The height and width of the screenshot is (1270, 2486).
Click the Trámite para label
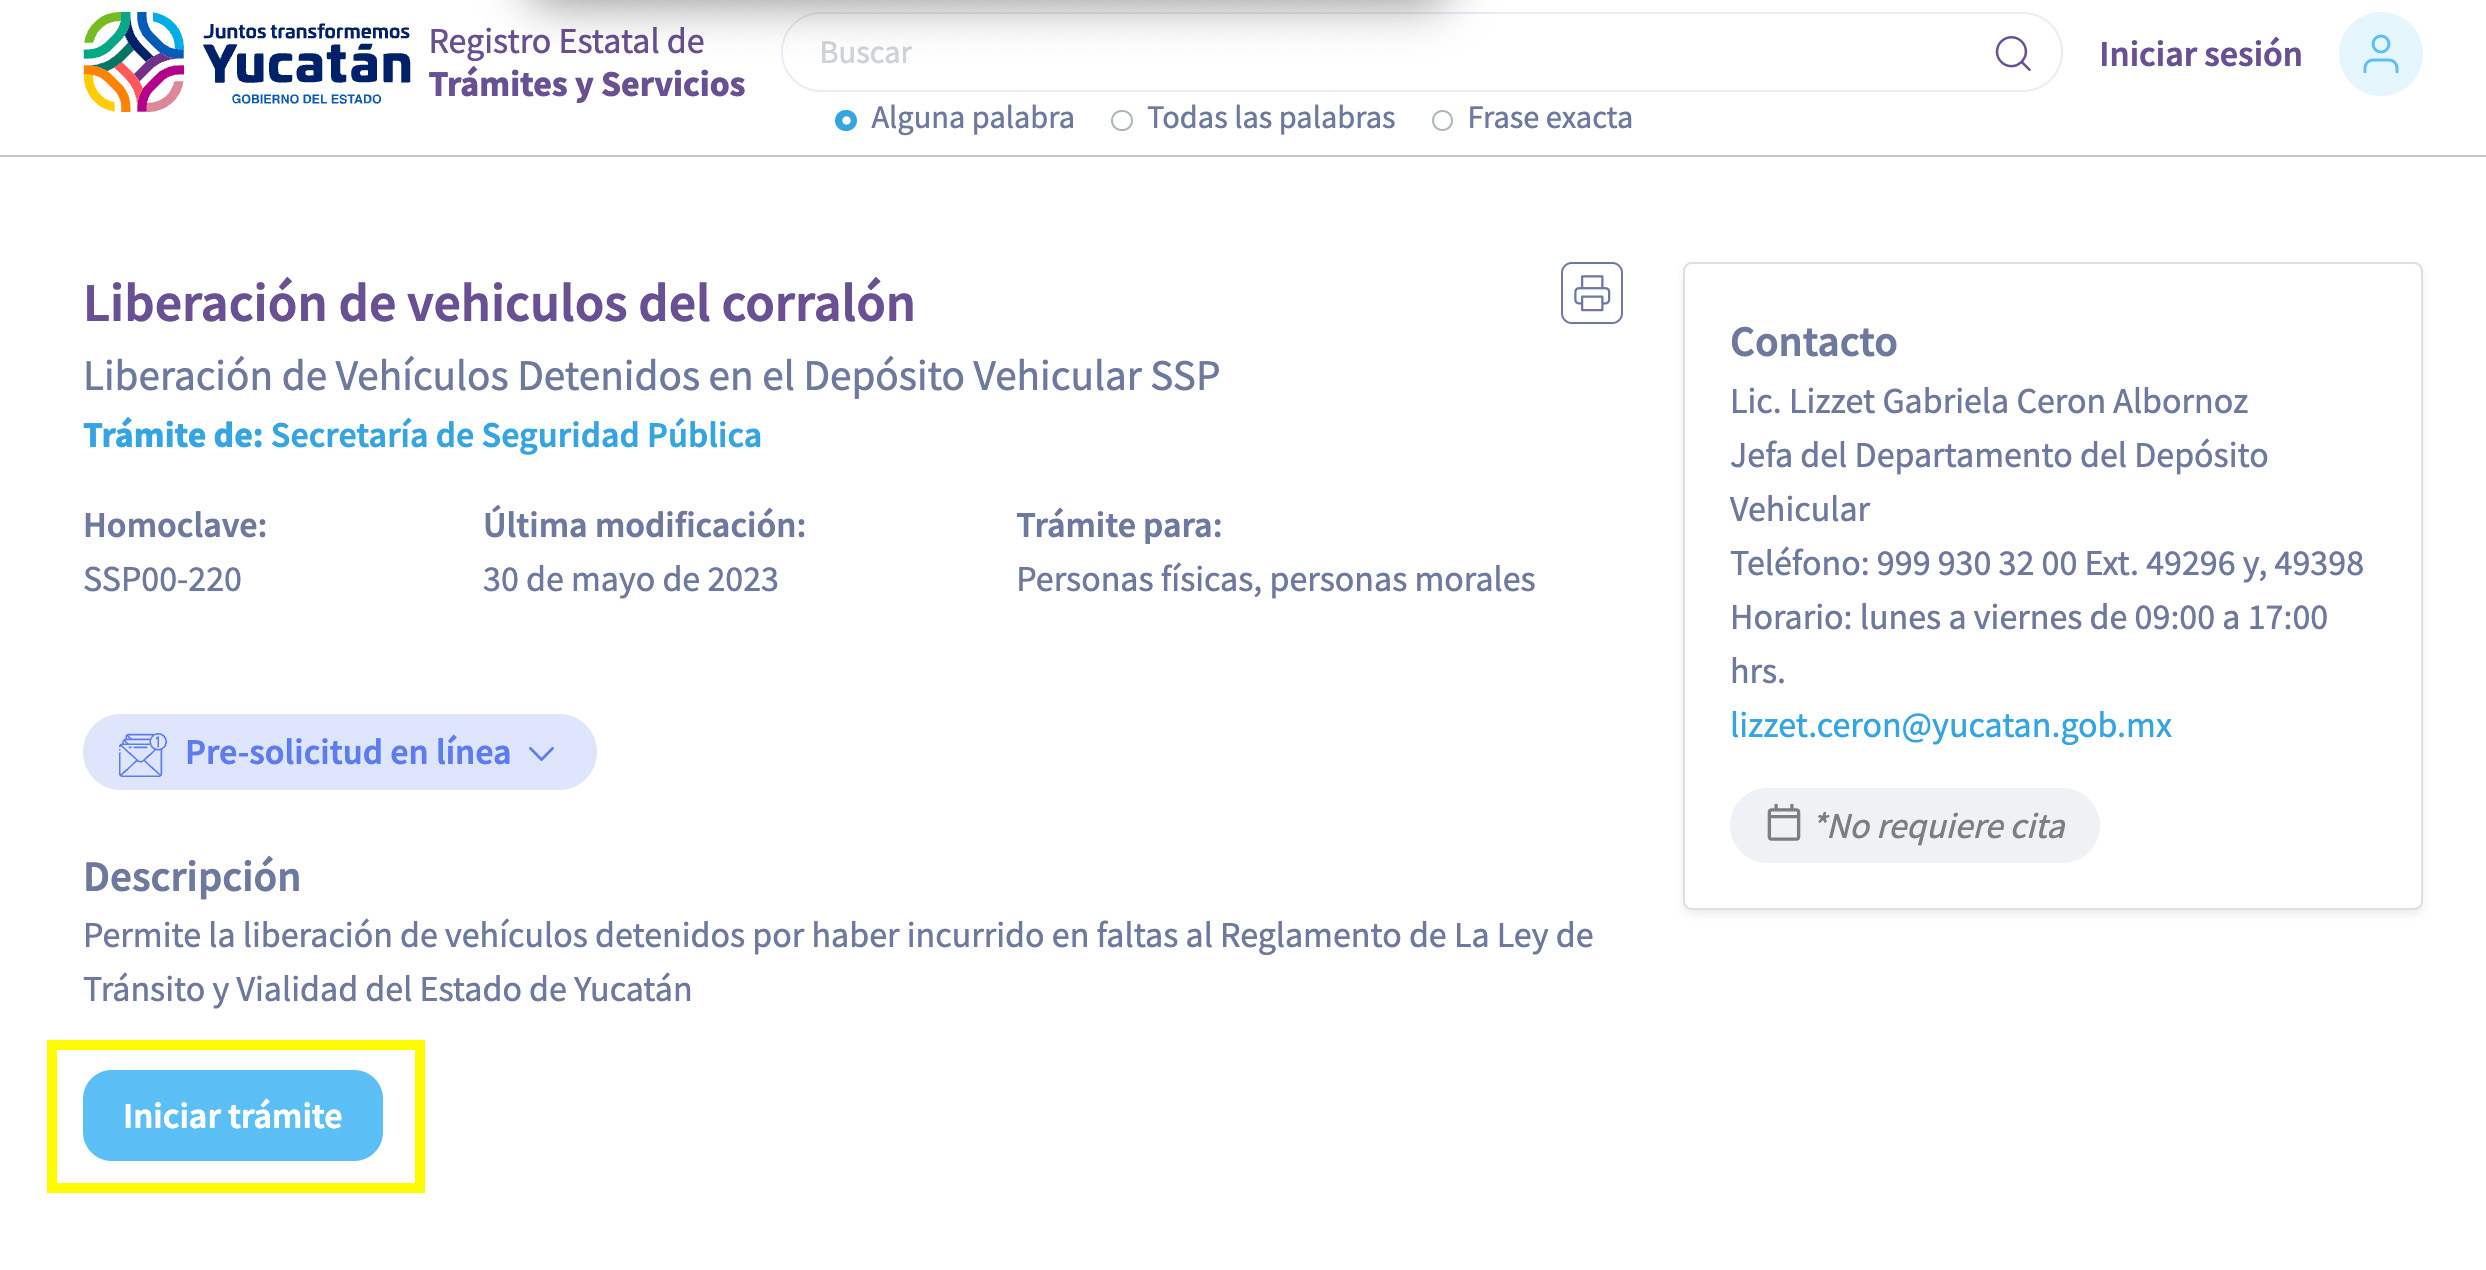pyautogui.click(x=1119, y=525)
